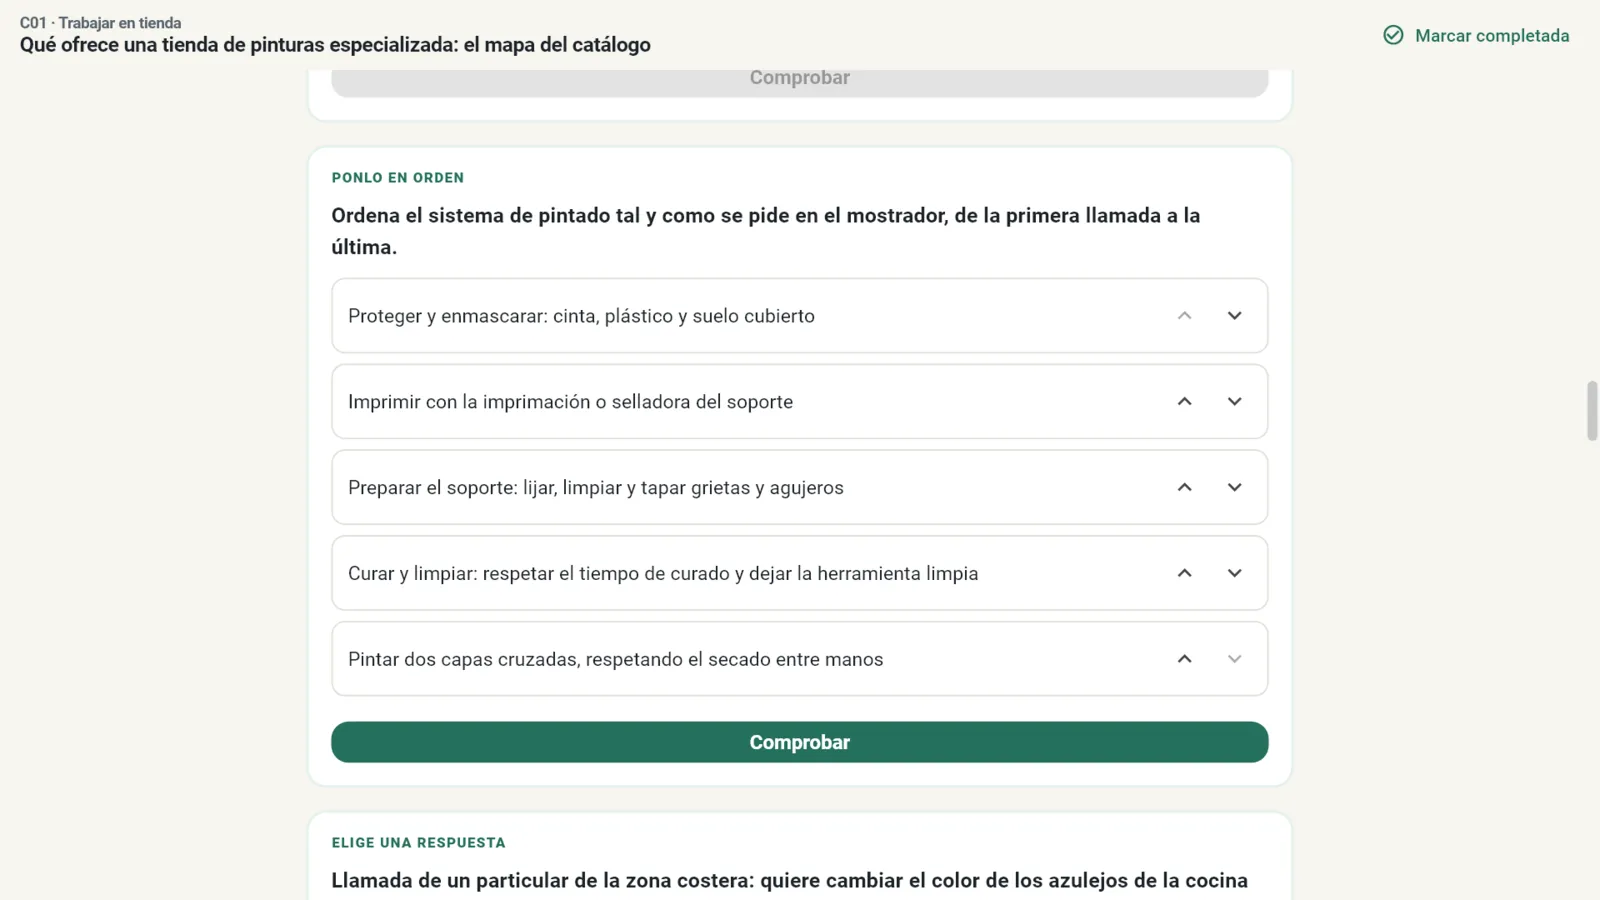This screenshot has height=900, width=1600.
Task: Click the 'ELIGE UNA RESPUESTA' label
Action: point(419,843)
